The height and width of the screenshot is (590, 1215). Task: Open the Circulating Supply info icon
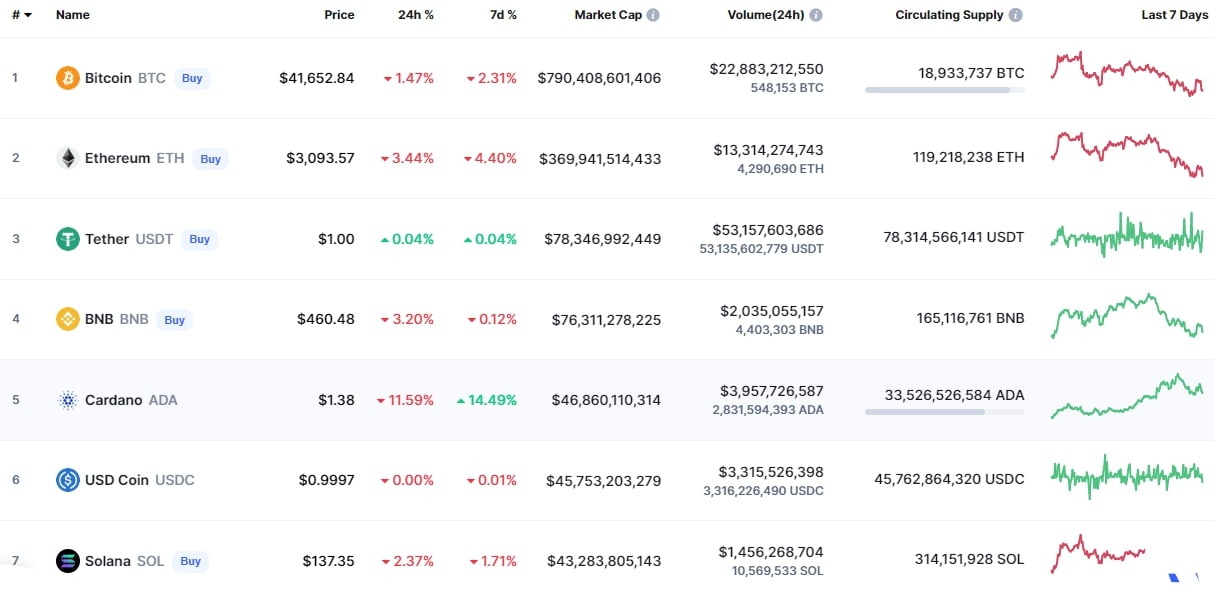[1016, 15]
